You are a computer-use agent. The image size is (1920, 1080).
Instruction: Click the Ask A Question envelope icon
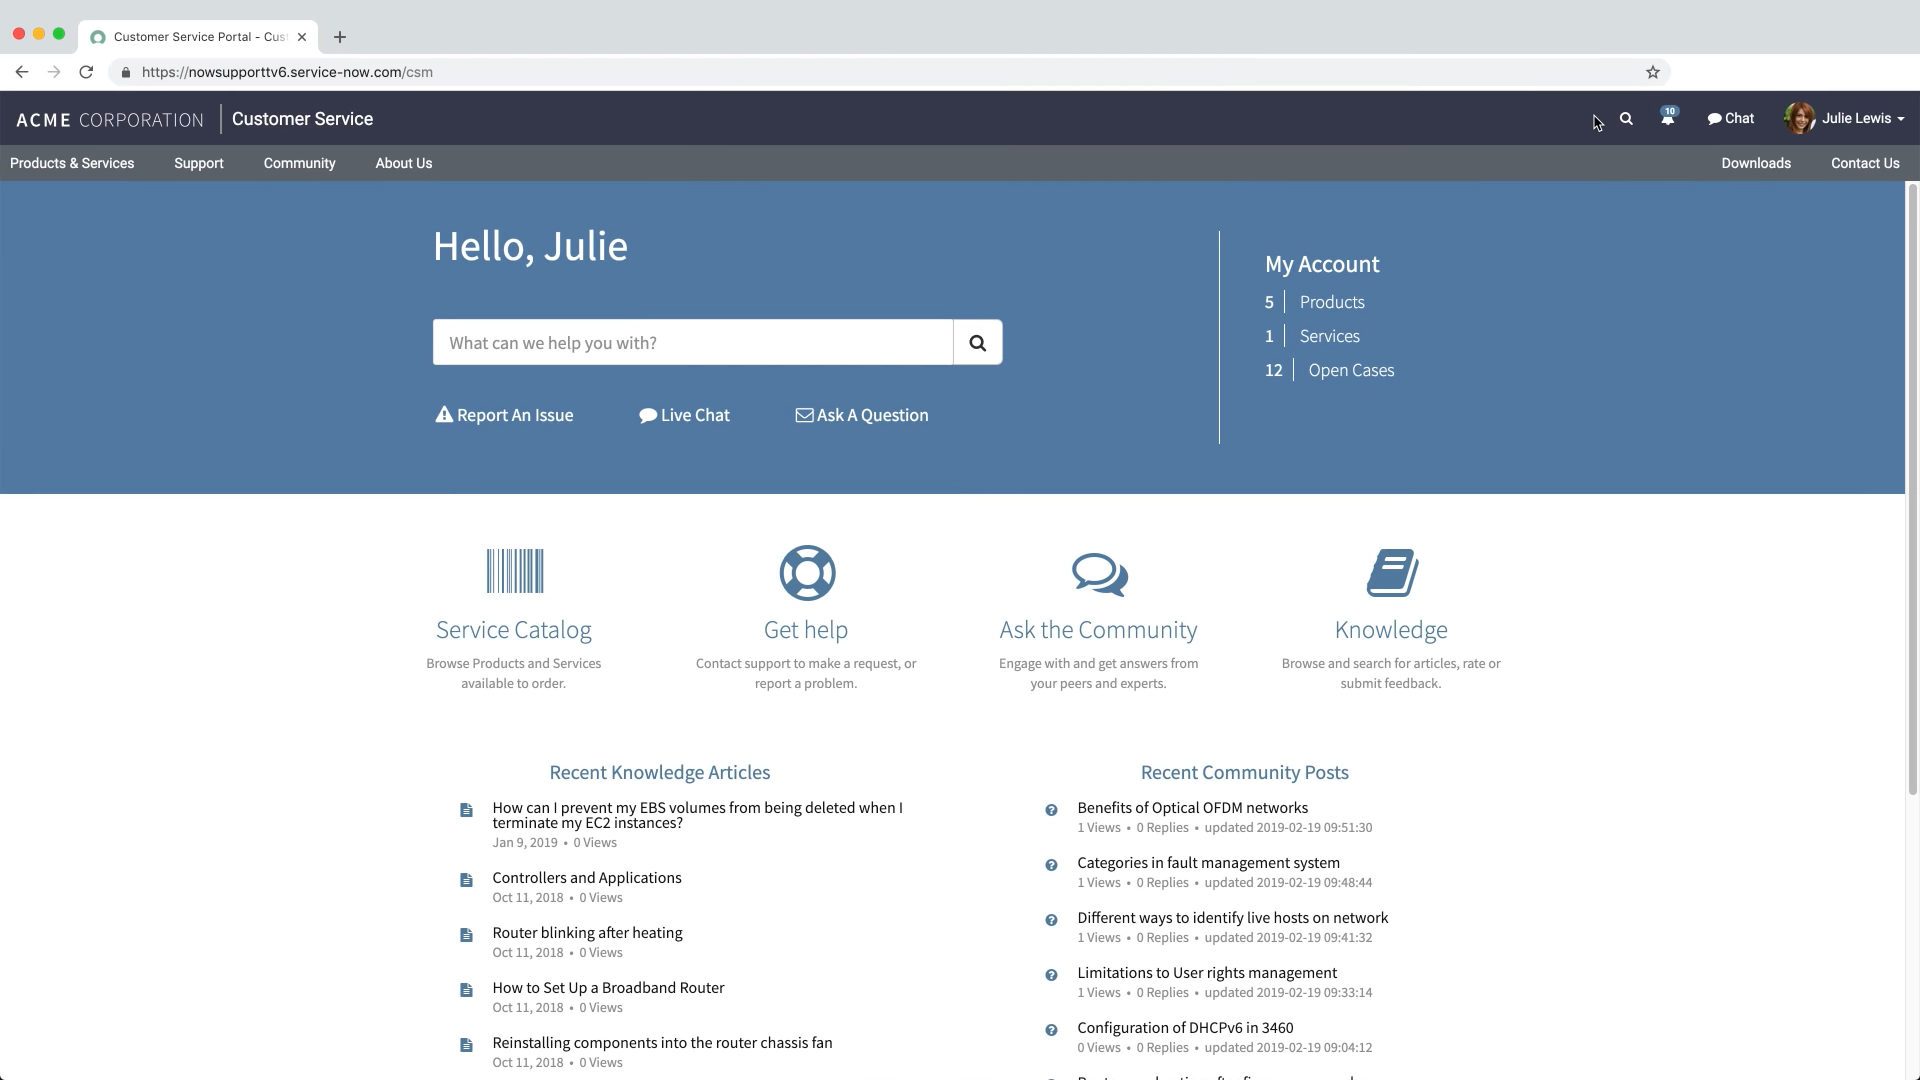(x=805, y=415)
